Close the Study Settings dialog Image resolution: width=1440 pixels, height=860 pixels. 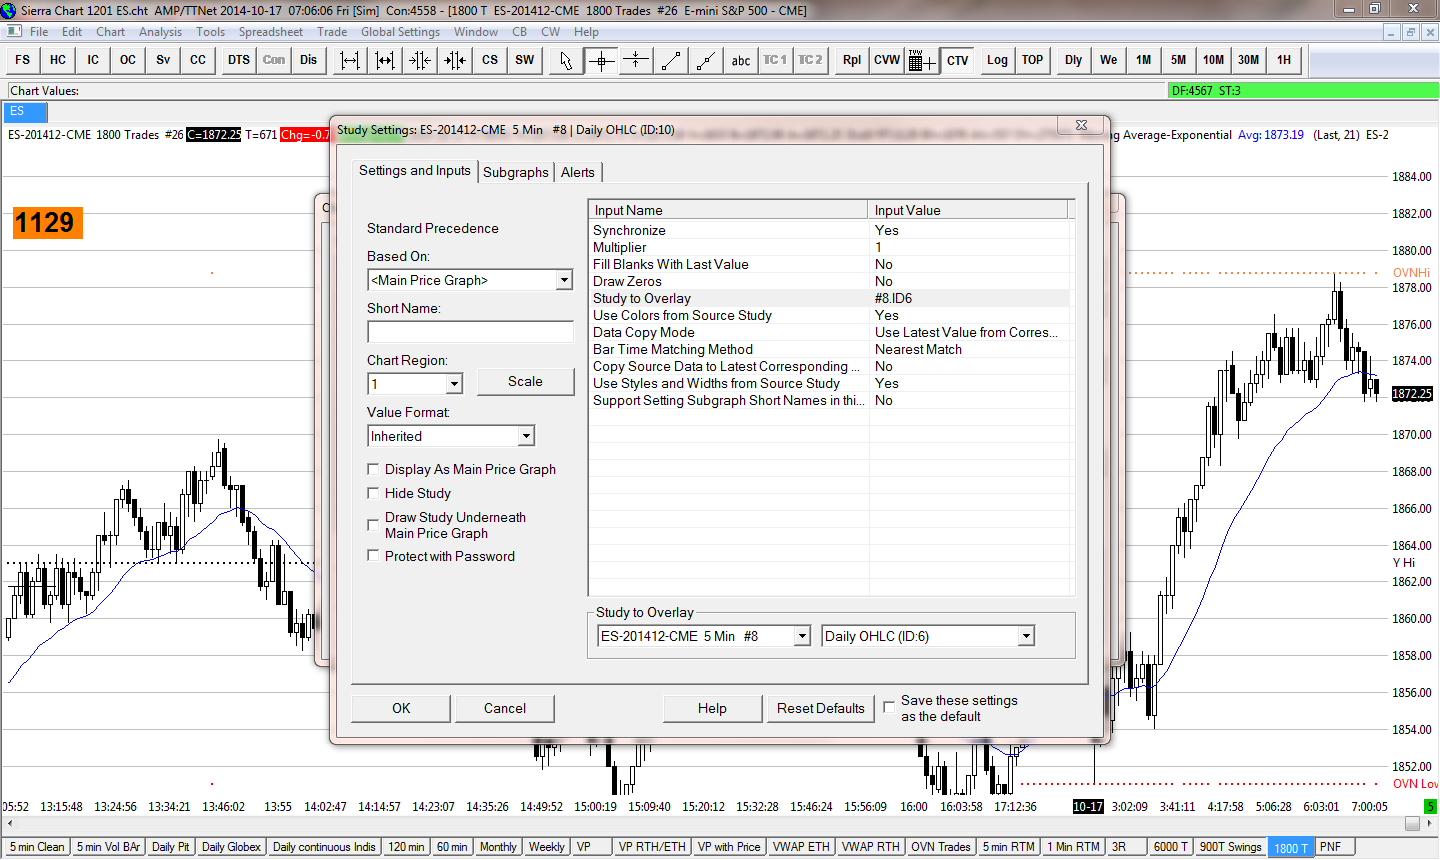pyautogui.click(x=1081, y=126)
